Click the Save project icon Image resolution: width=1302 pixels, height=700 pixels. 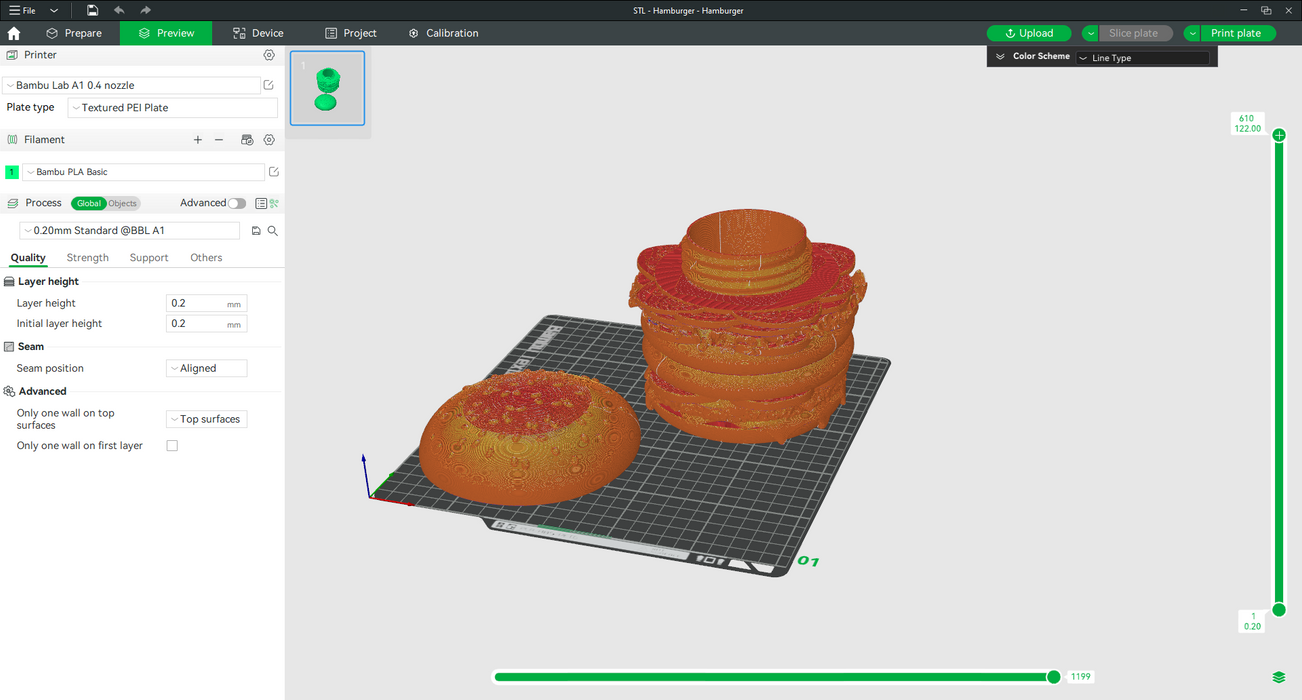coord(92,10)
